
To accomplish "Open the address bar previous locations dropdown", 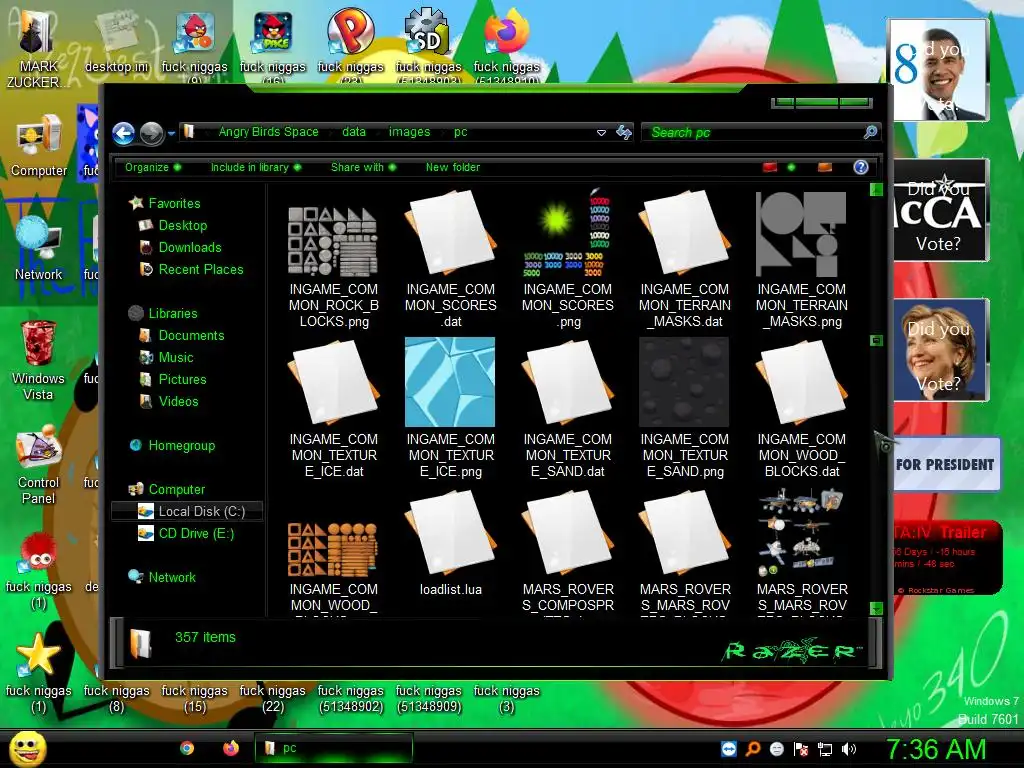I will tap(601, 133).
